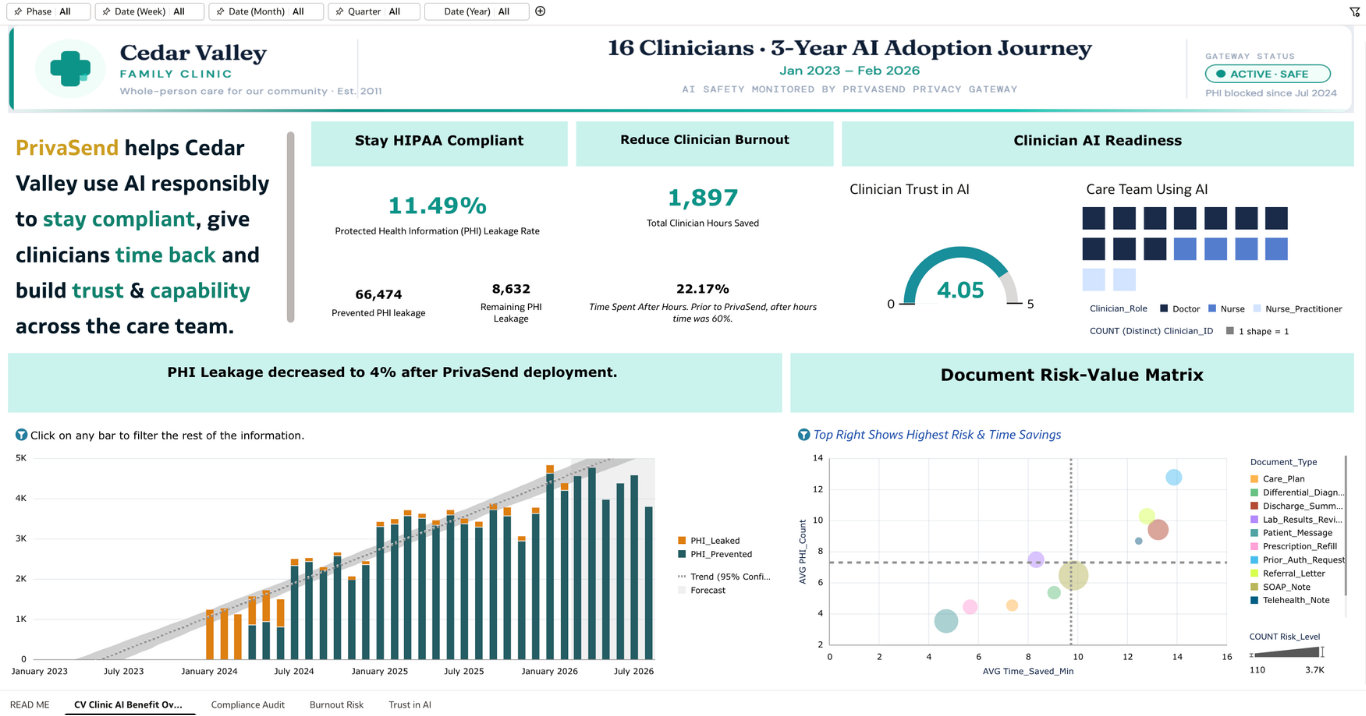Click the filter icon beside 'Top Right Shows Highest Risk'

(803, 435)
